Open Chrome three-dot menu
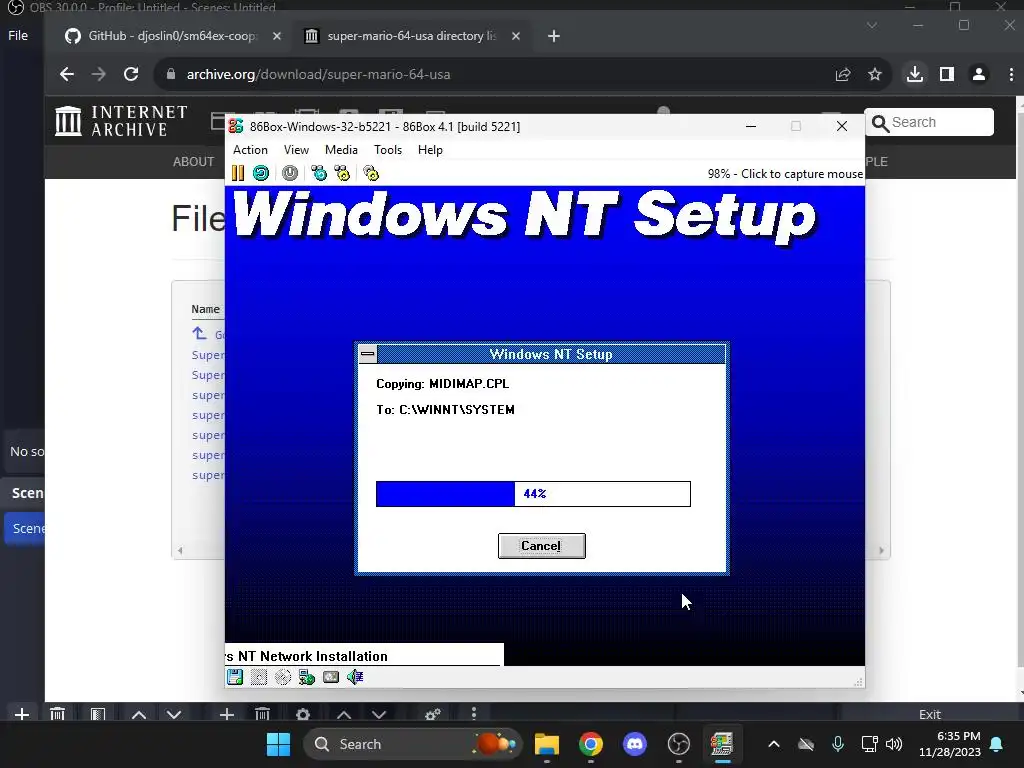Image resolution: width=1024 pixels, height=768 pixels. click(1011, 74)
